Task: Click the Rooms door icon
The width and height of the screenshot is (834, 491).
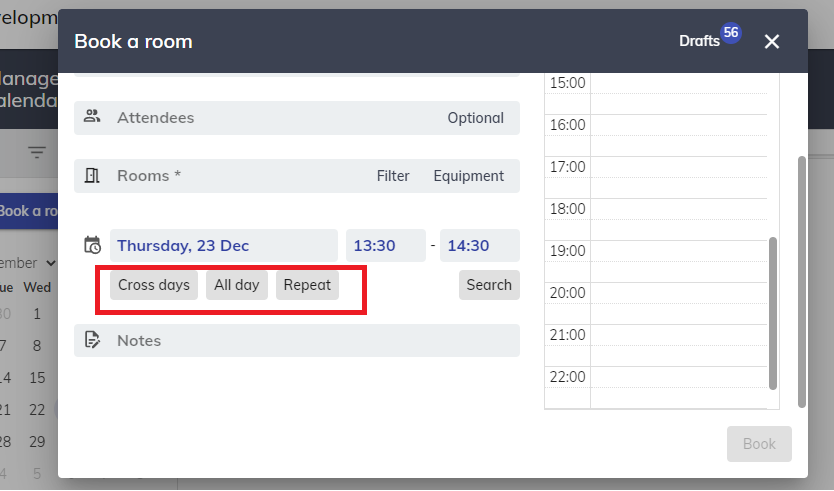Action: (x=92, y=176)
